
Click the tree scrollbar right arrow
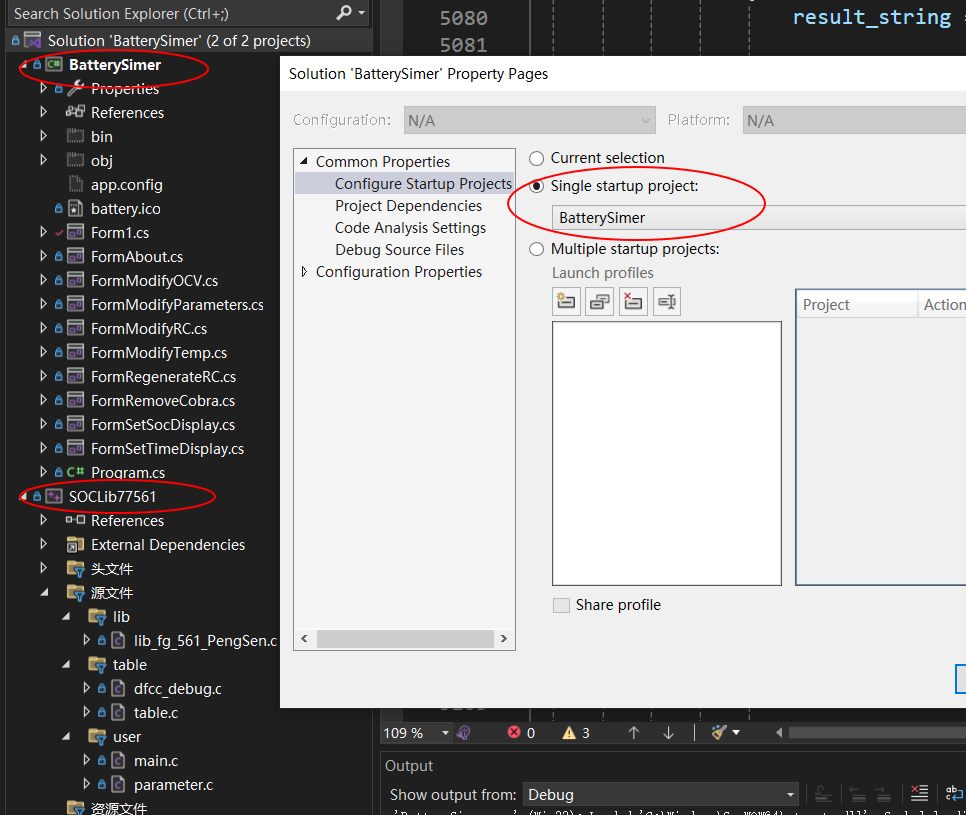click(504, 638)
